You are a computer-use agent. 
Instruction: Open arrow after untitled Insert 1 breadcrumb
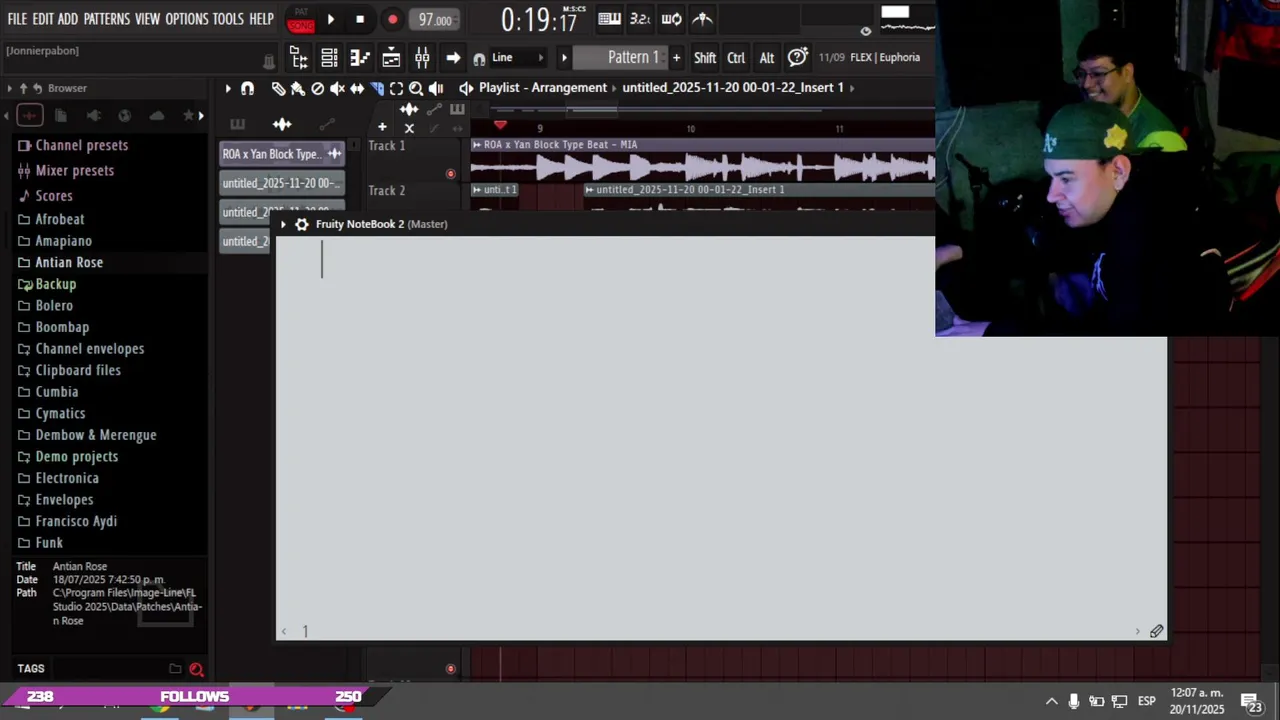pyautogui.click(x=851, y=87)
